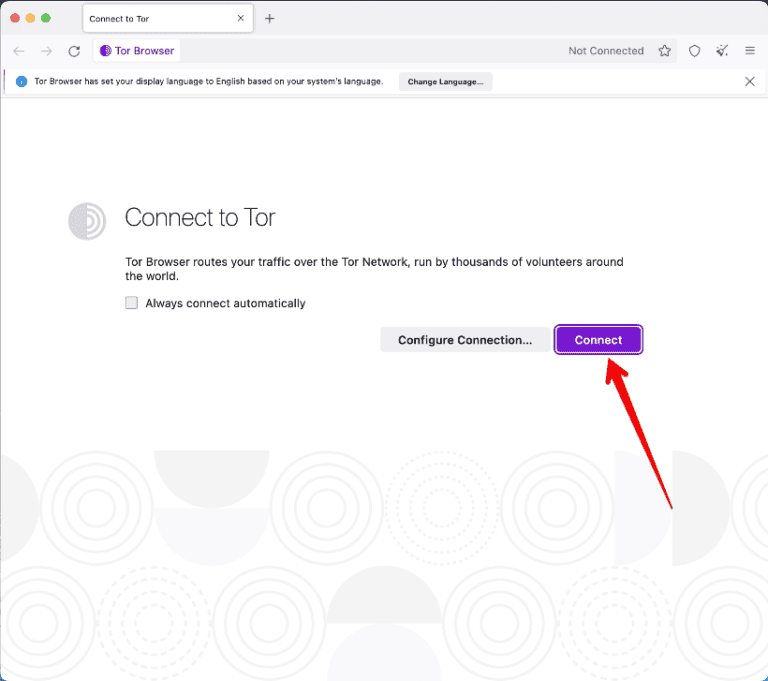The width and height of the screenshot is (768, 681).
Task: Click the Tor Browser address field
Action: 350,51
